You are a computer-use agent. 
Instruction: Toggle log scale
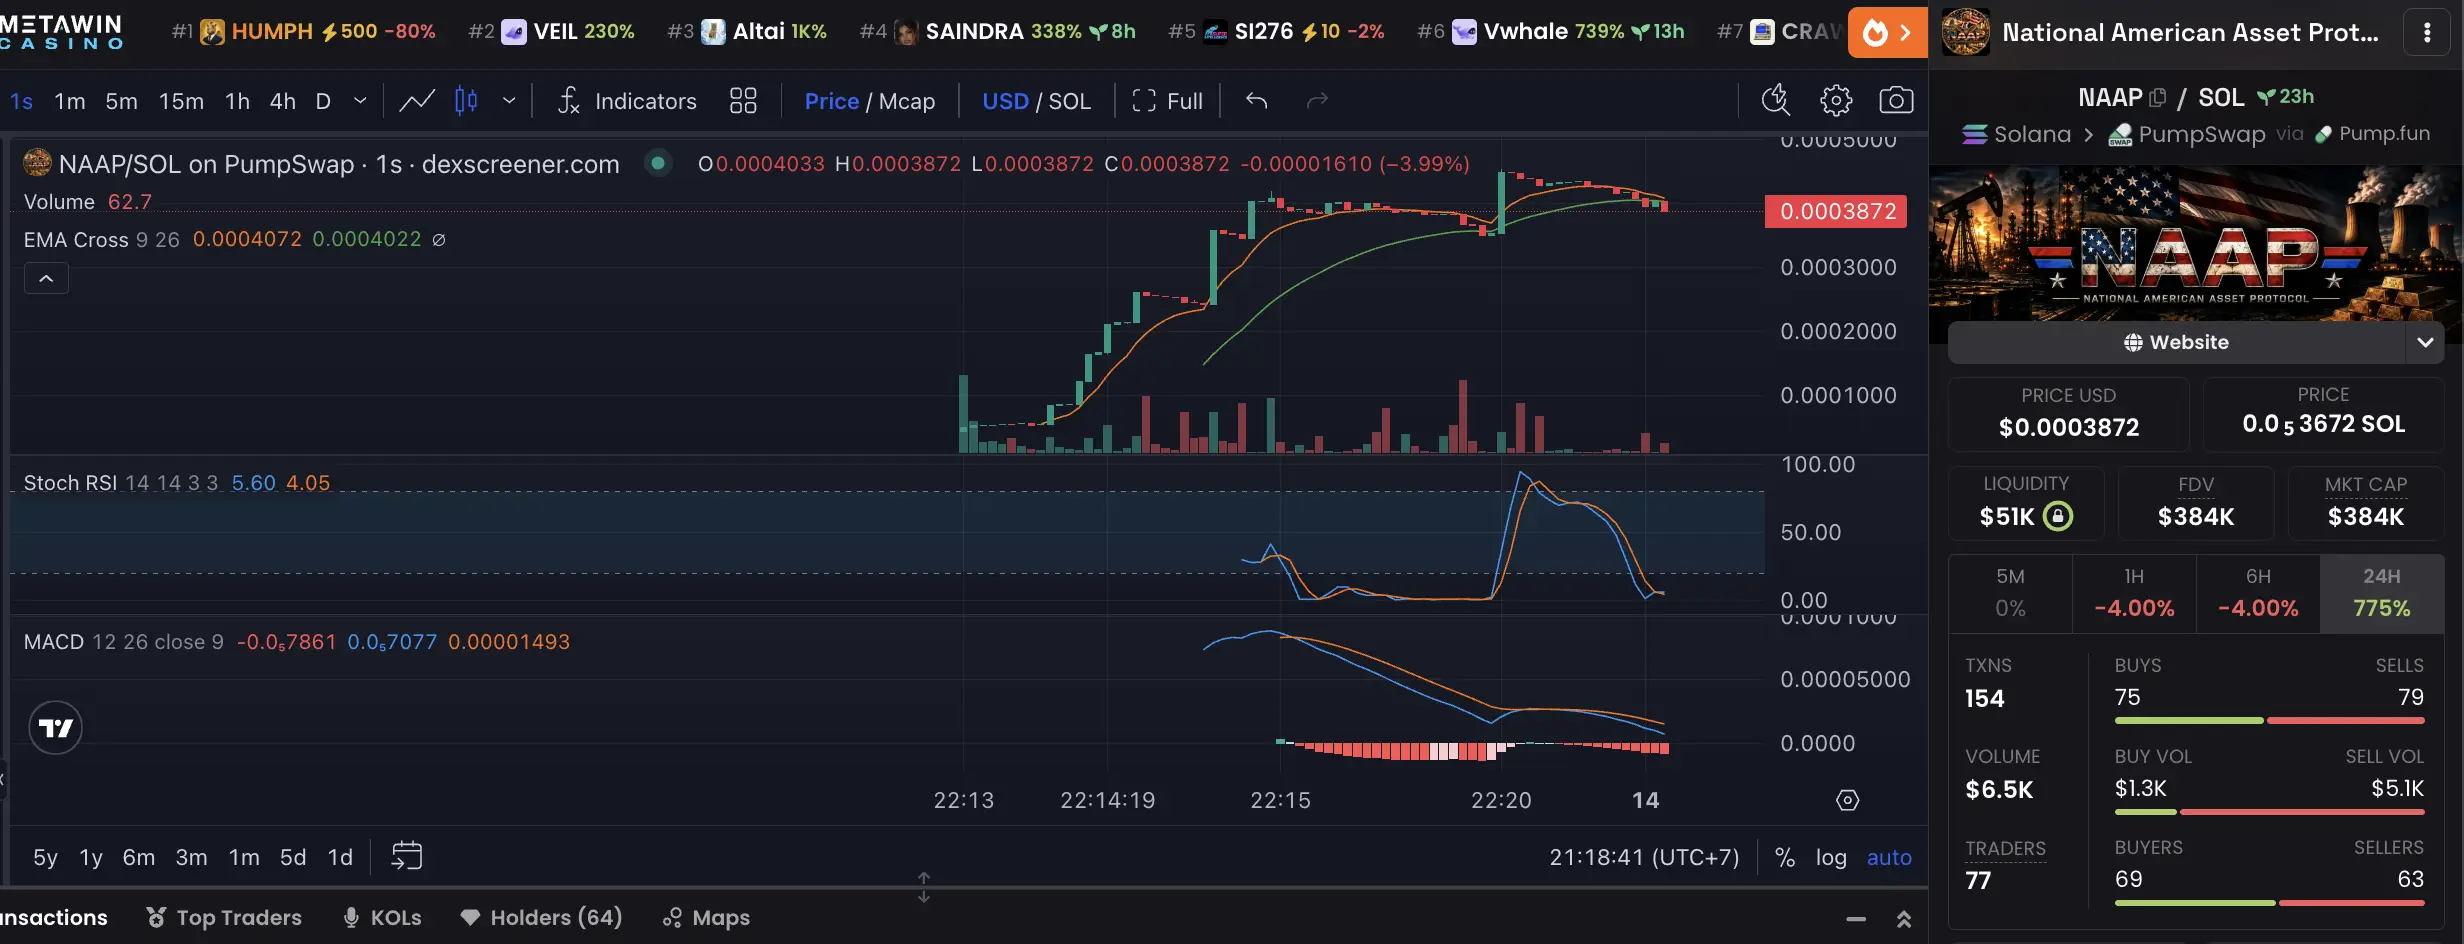click(x=1831, y=857)
